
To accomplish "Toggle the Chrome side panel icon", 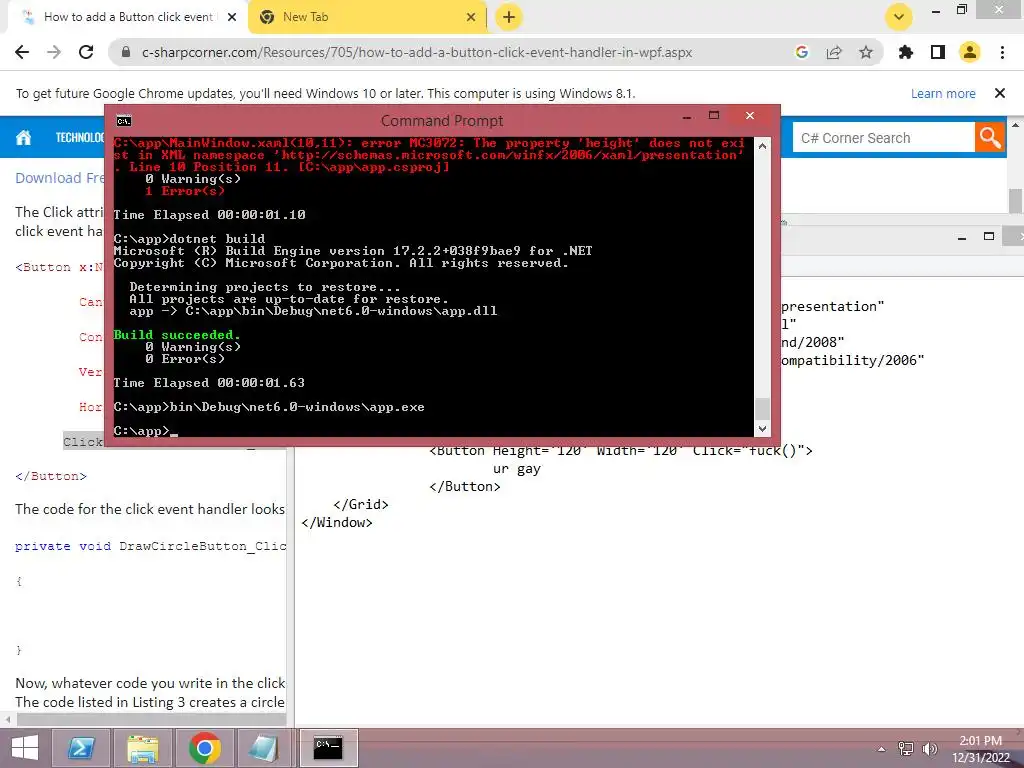I will (x=938, y=52).
